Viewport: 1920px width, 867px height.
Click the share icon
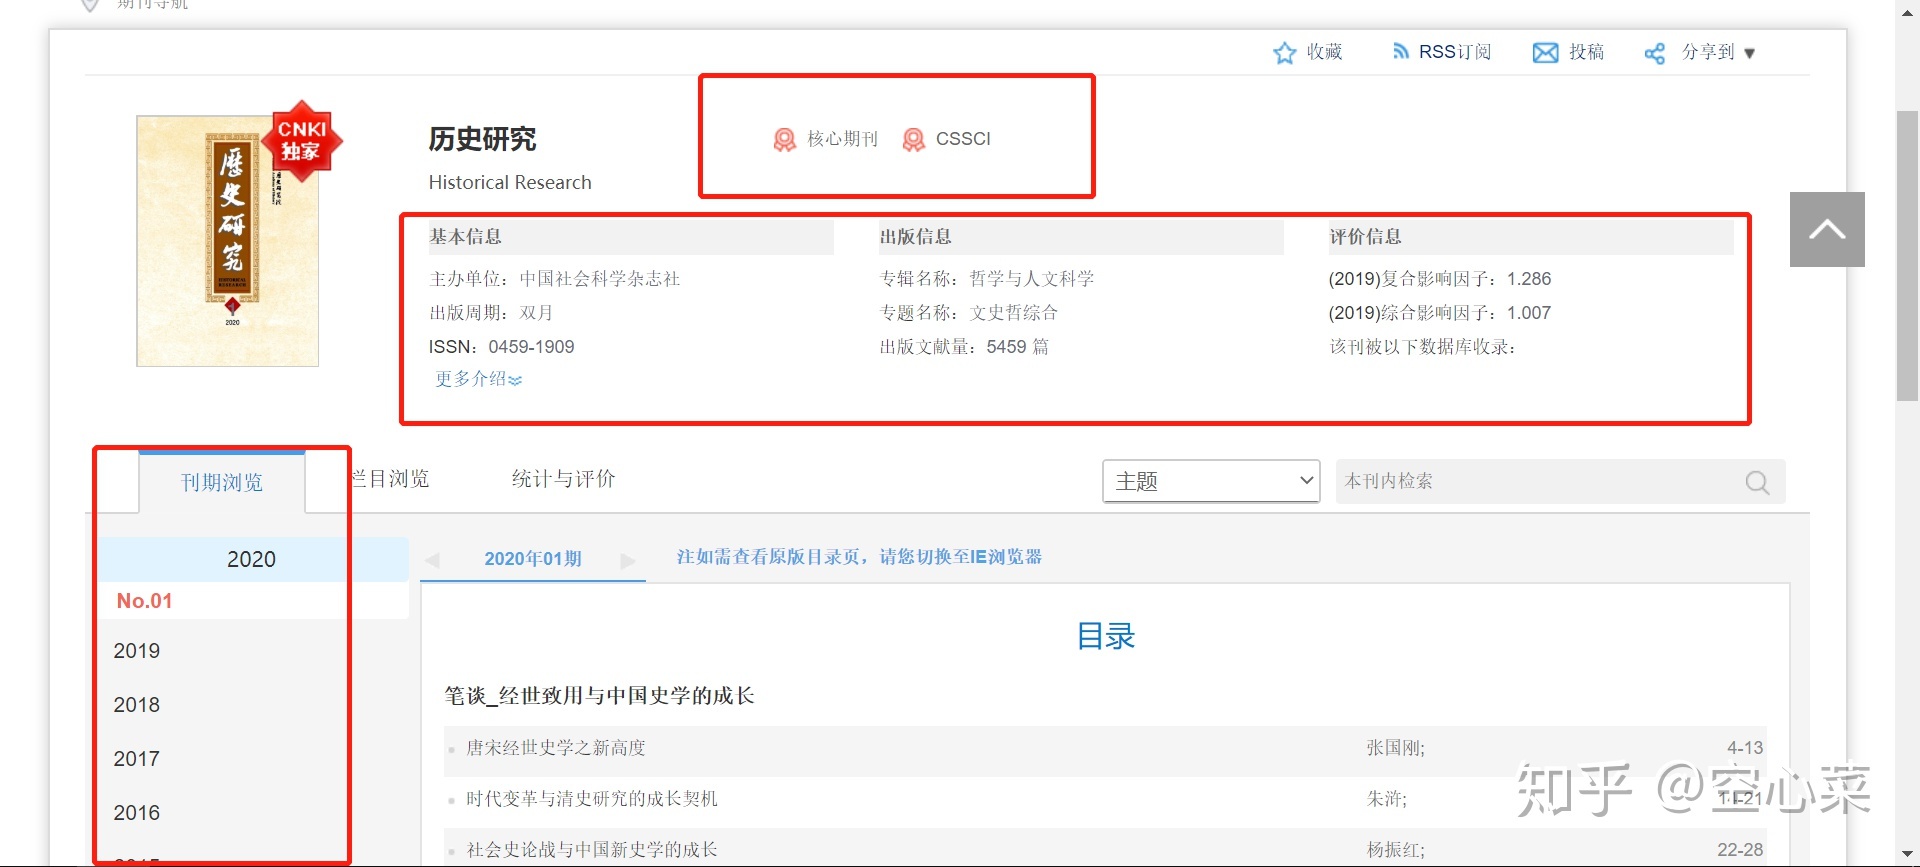(x=1655, y=54)
